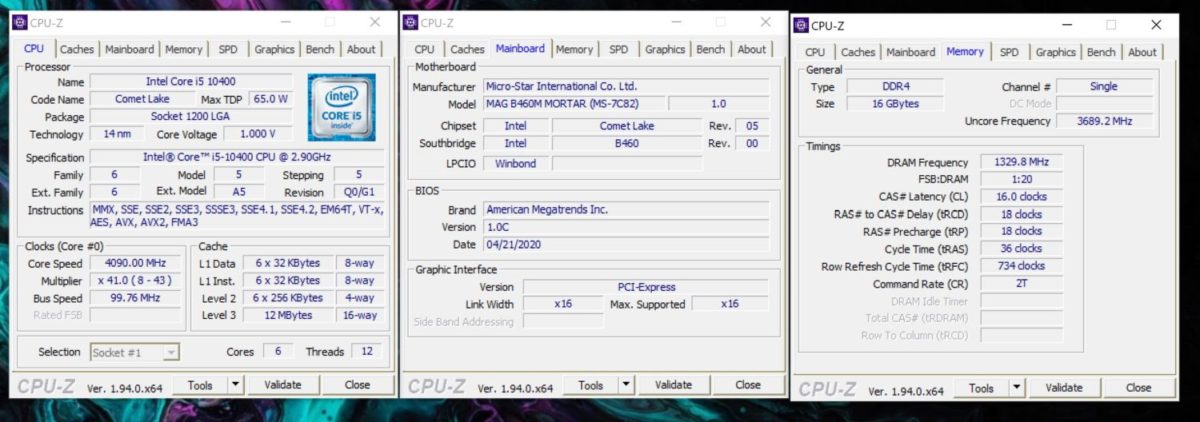Click Validate button in left CPU-Z window
This screenshot has width=1200, height=422.
pyautogui.click(x=282, y=384)
